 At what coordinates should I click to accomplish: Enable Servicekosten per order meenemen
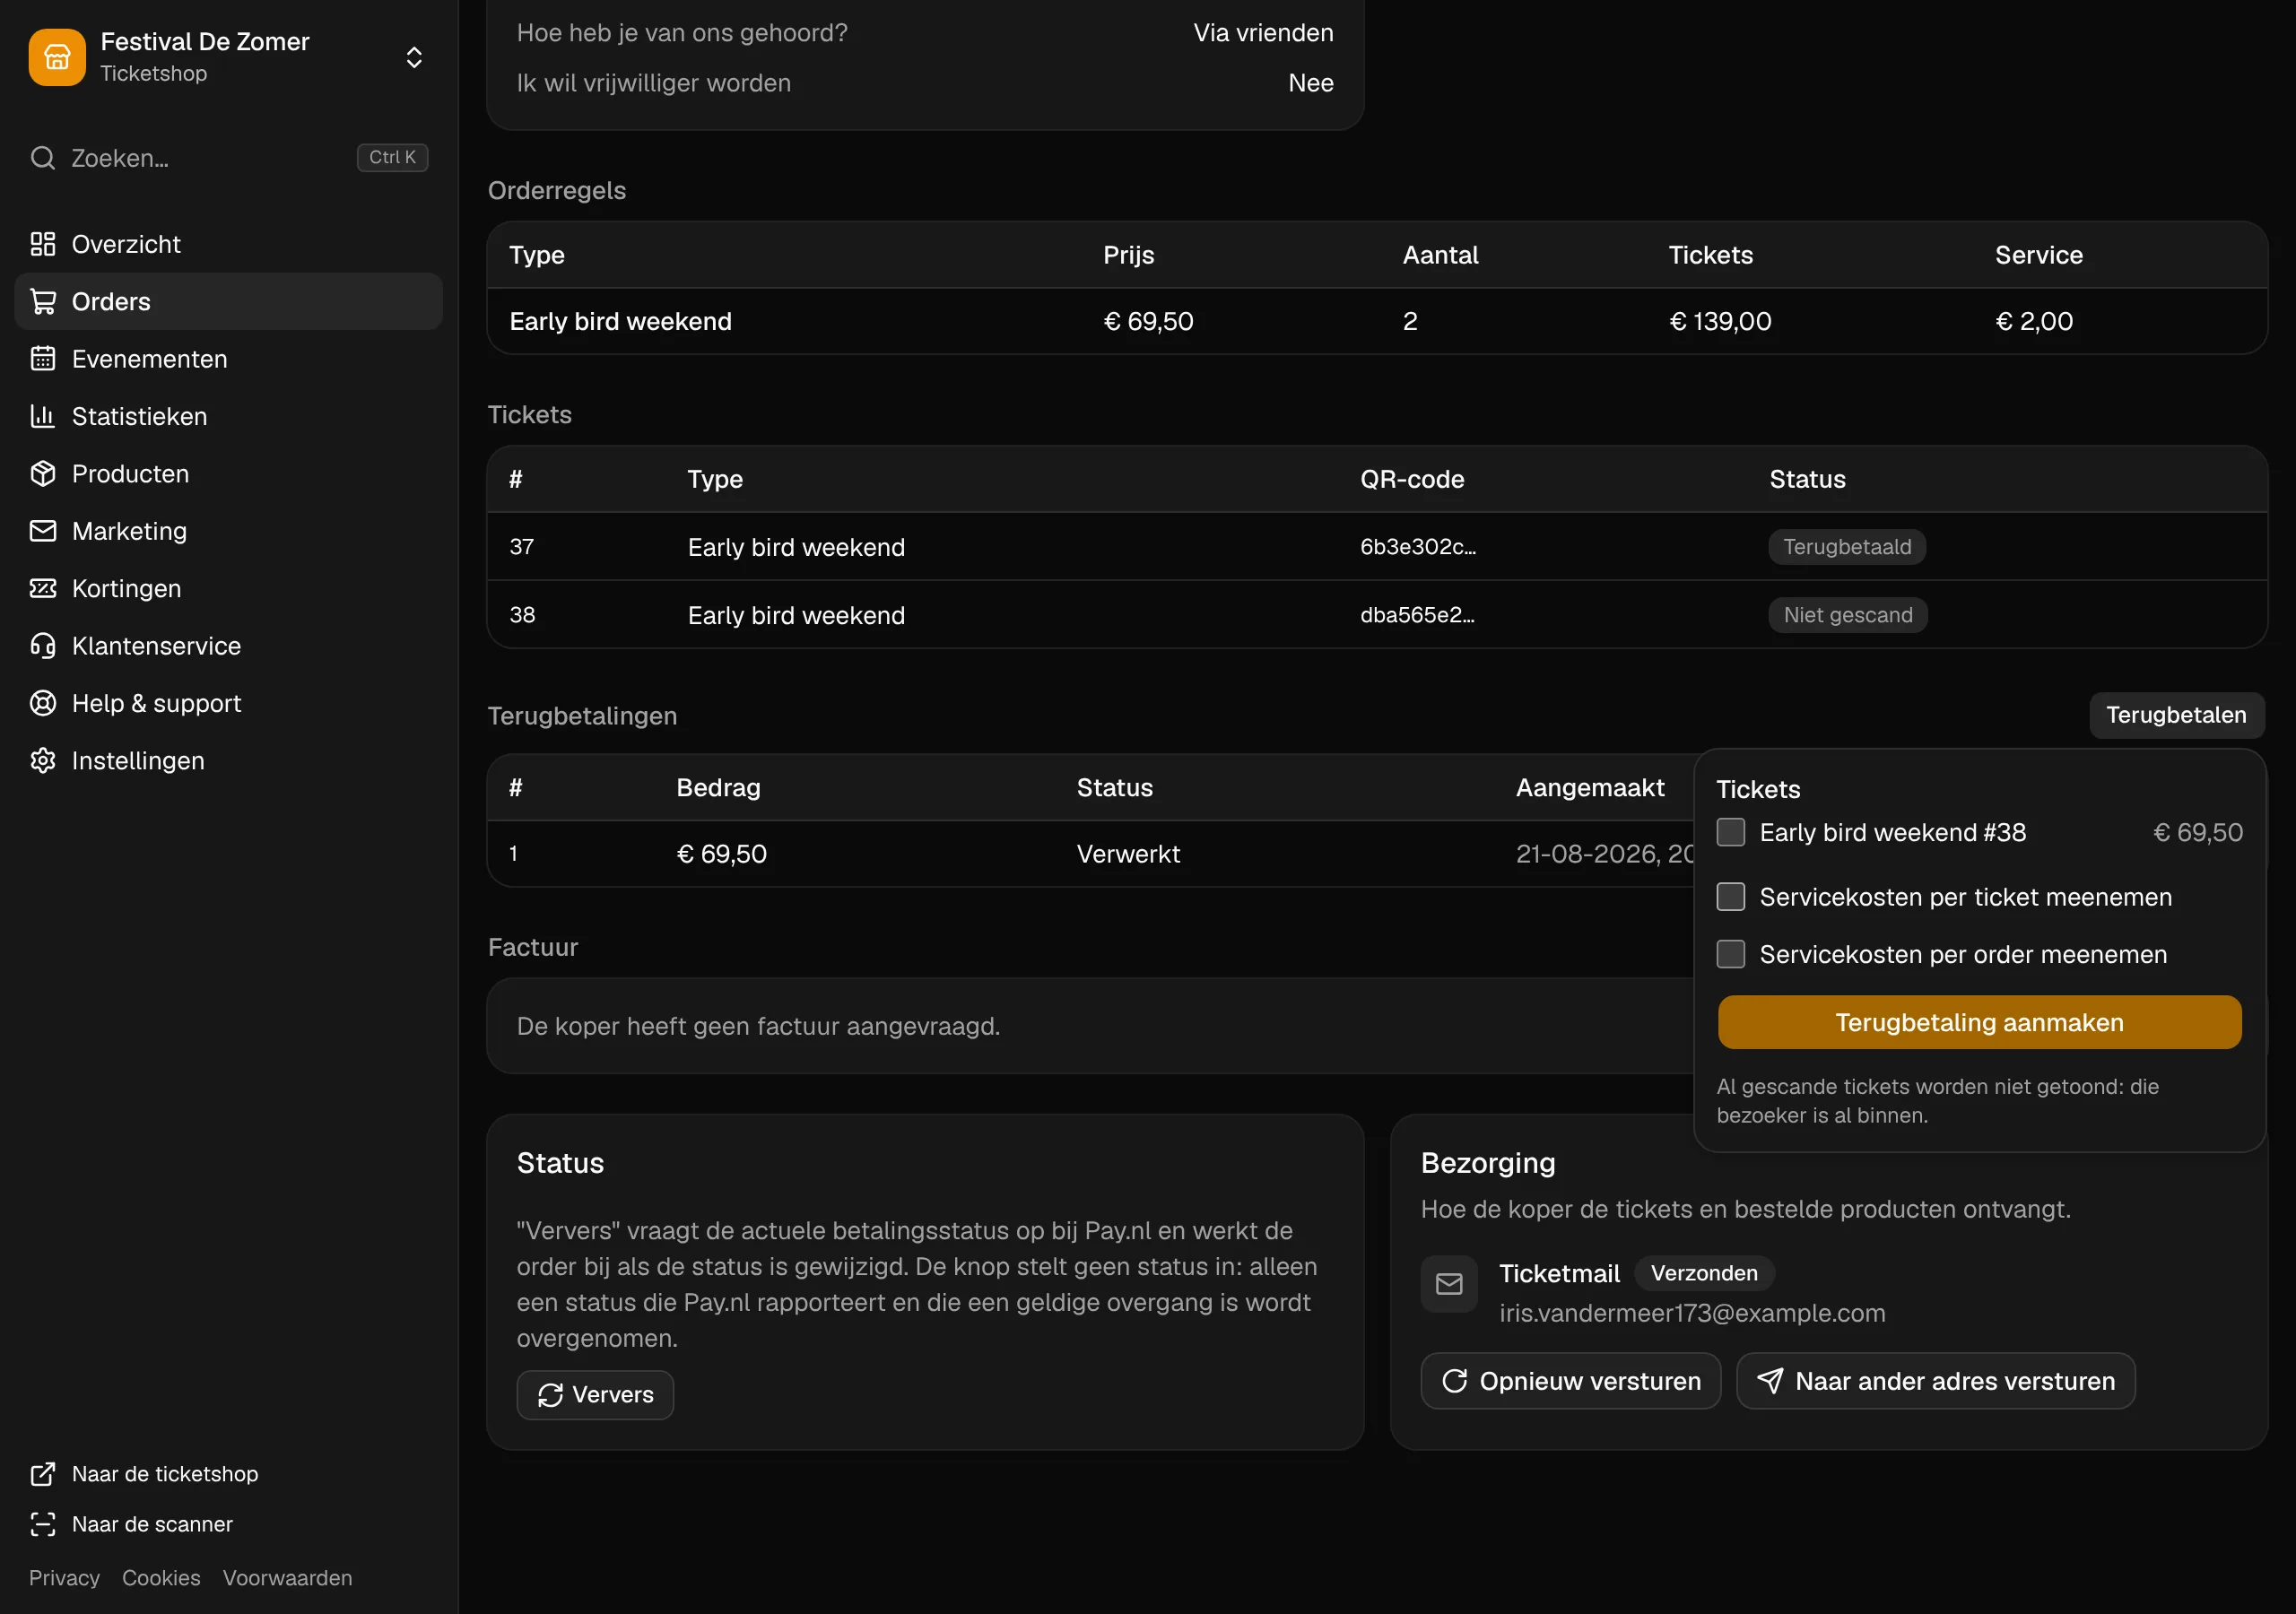(1731, 954)
